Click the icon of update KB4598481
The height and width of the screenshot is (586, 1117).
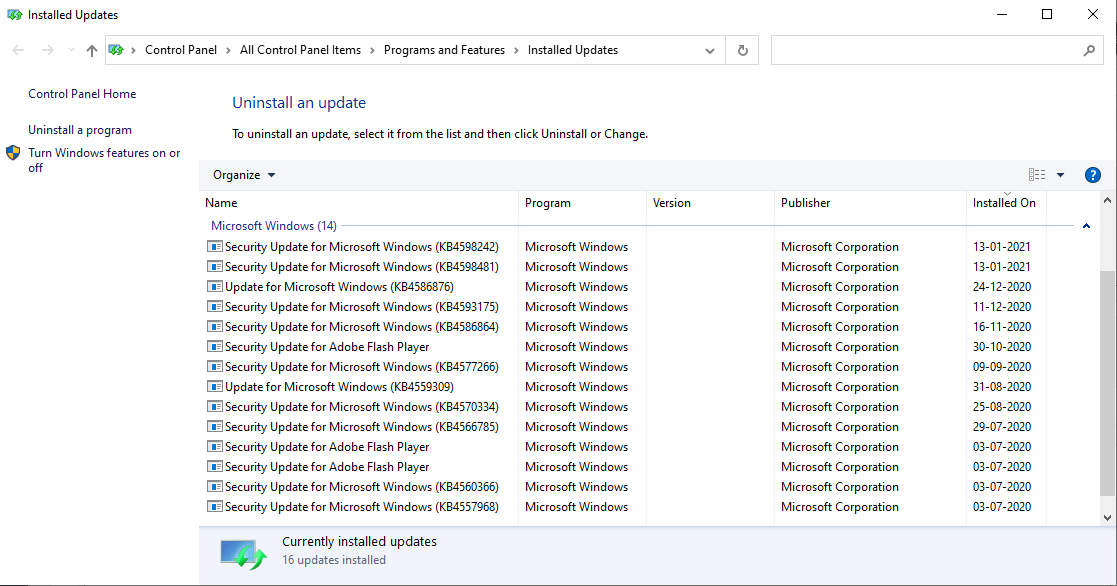pos(214,266)
